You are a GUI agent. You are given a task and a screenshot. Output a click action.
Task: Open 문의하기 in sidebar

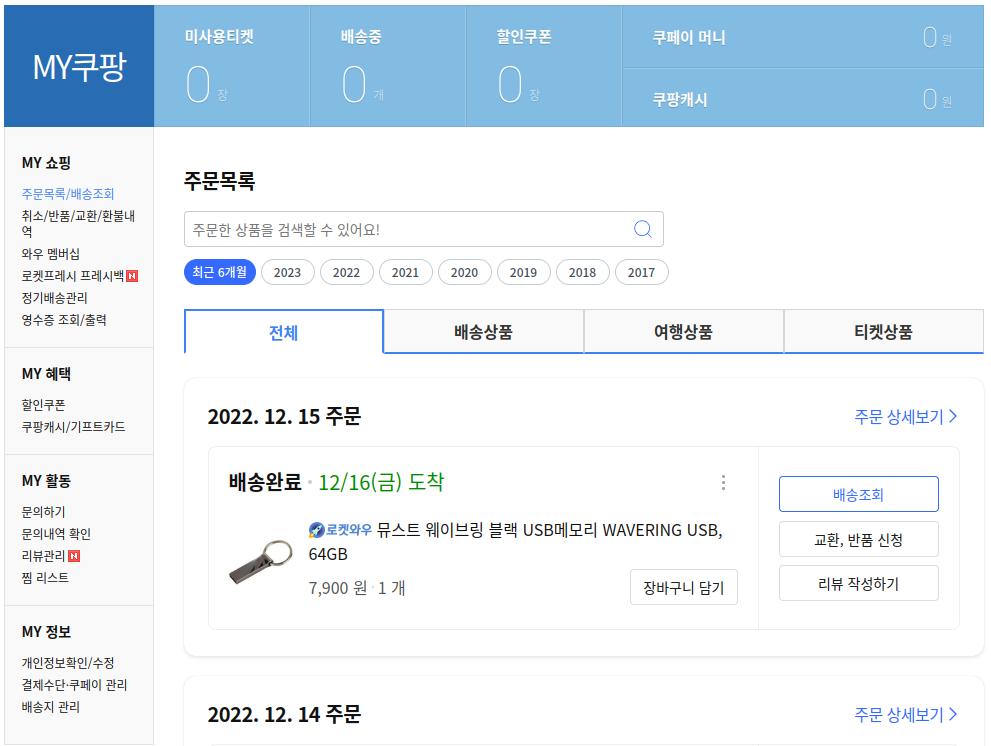(44, 511)
